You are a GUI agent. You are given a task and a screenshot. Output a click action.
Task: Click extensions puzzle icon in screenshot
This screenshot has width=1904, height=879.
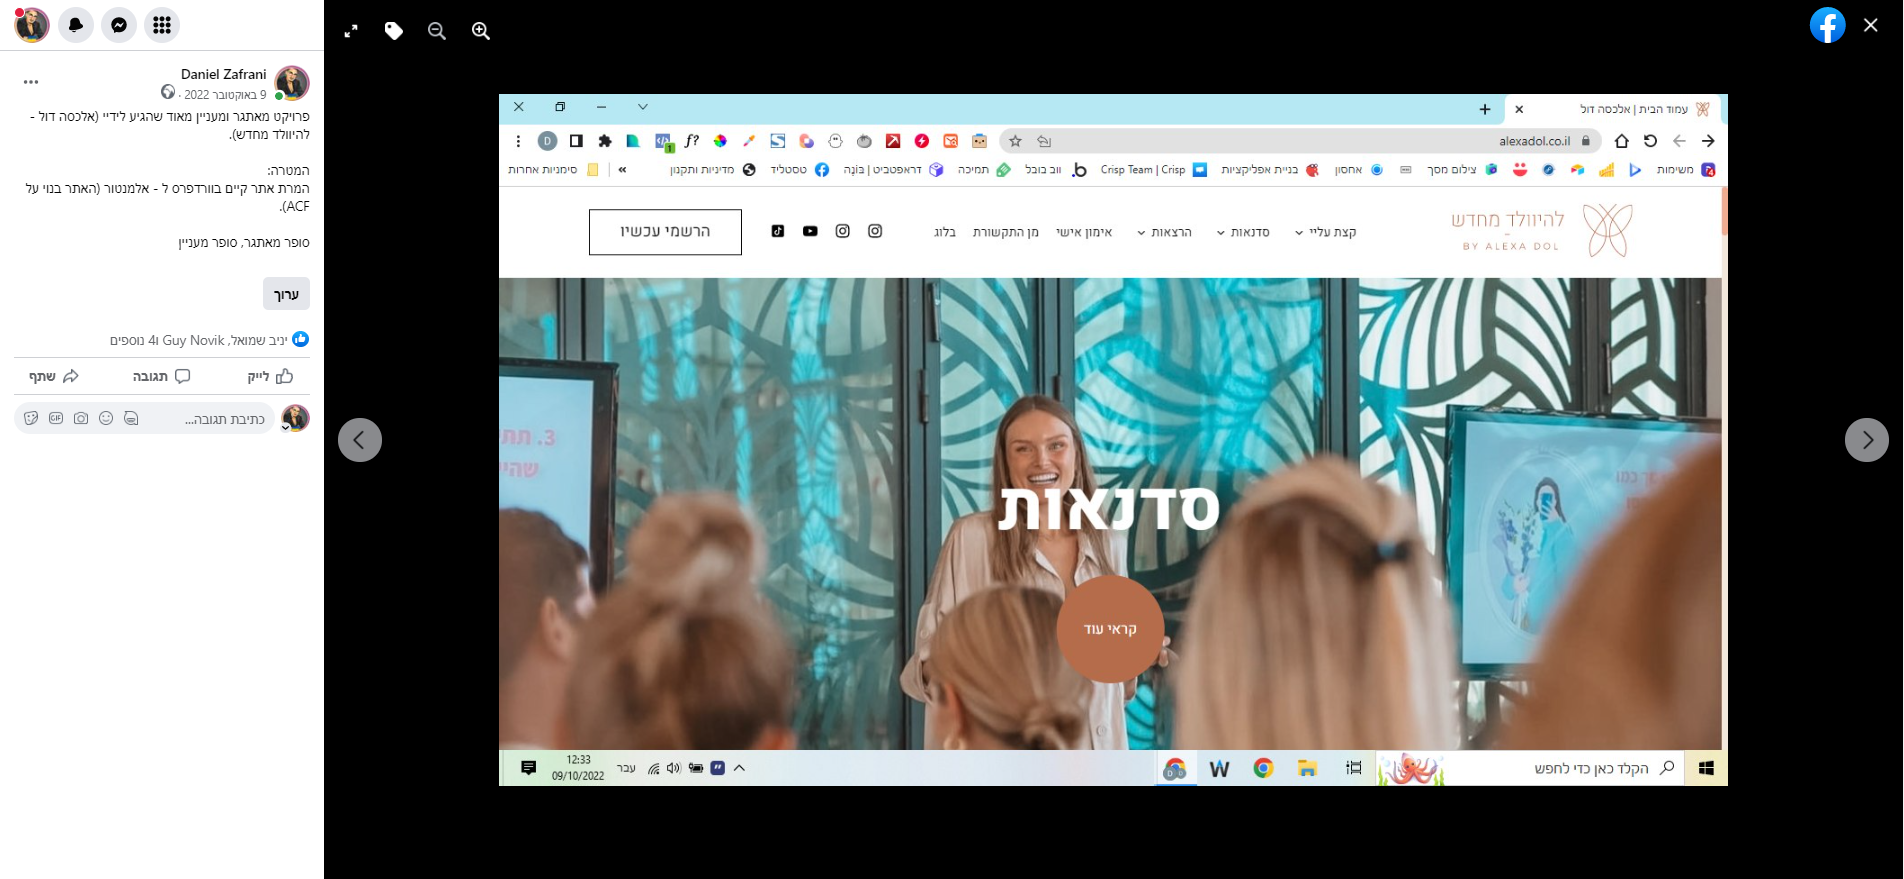(605, 141)
